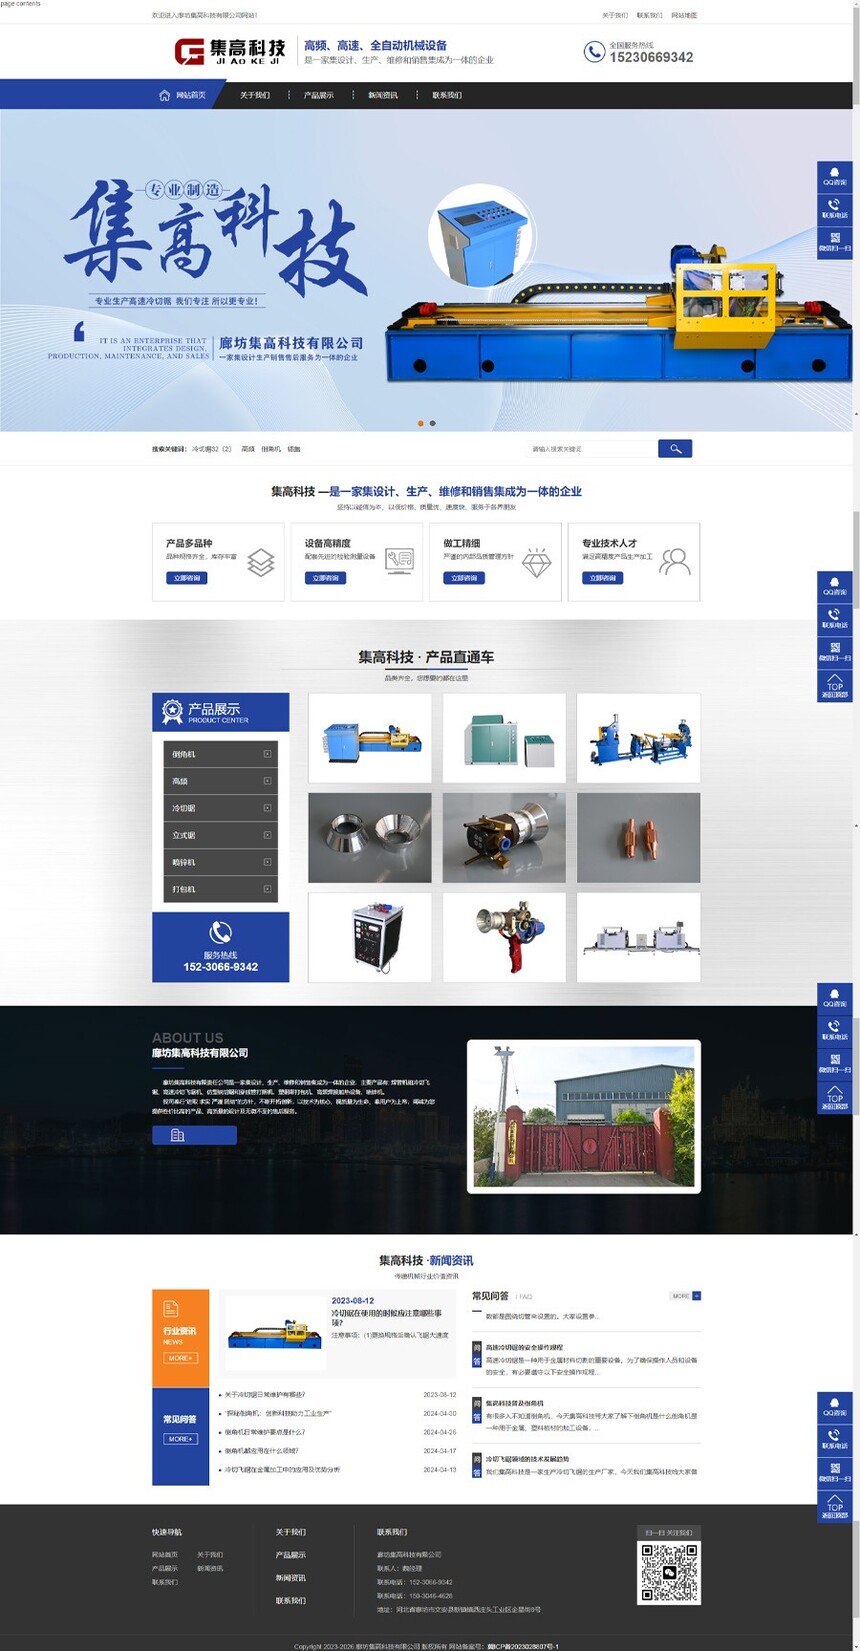Expand the 倒角机 product category
This screenshot has width=860, height=1651.
tap(267, 754)
